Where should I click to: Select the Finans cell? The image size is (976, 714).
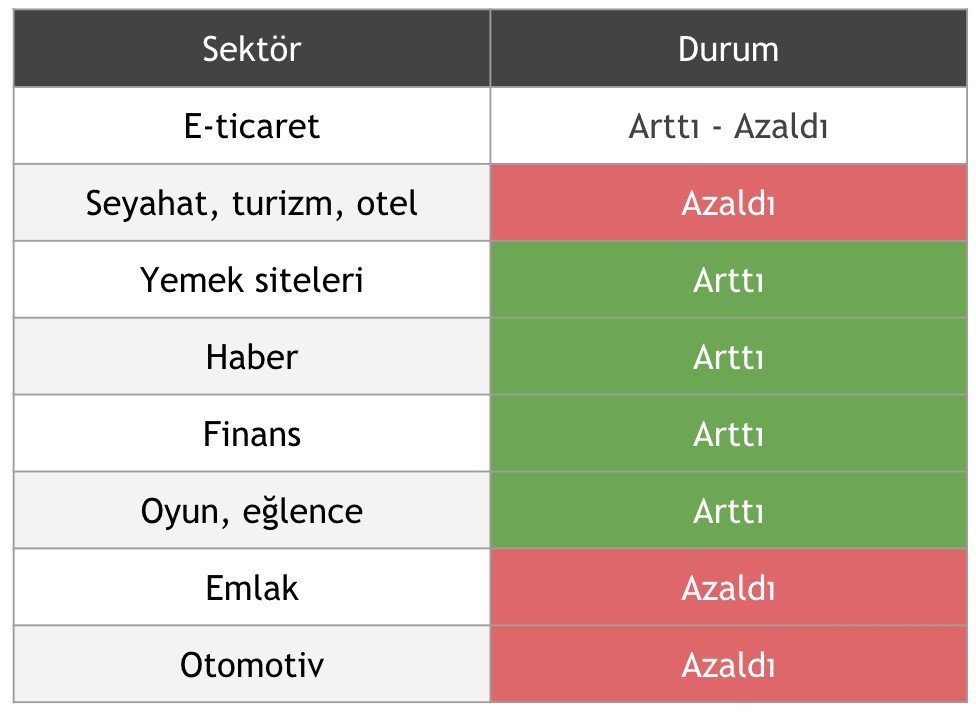[x=252, y=434]
